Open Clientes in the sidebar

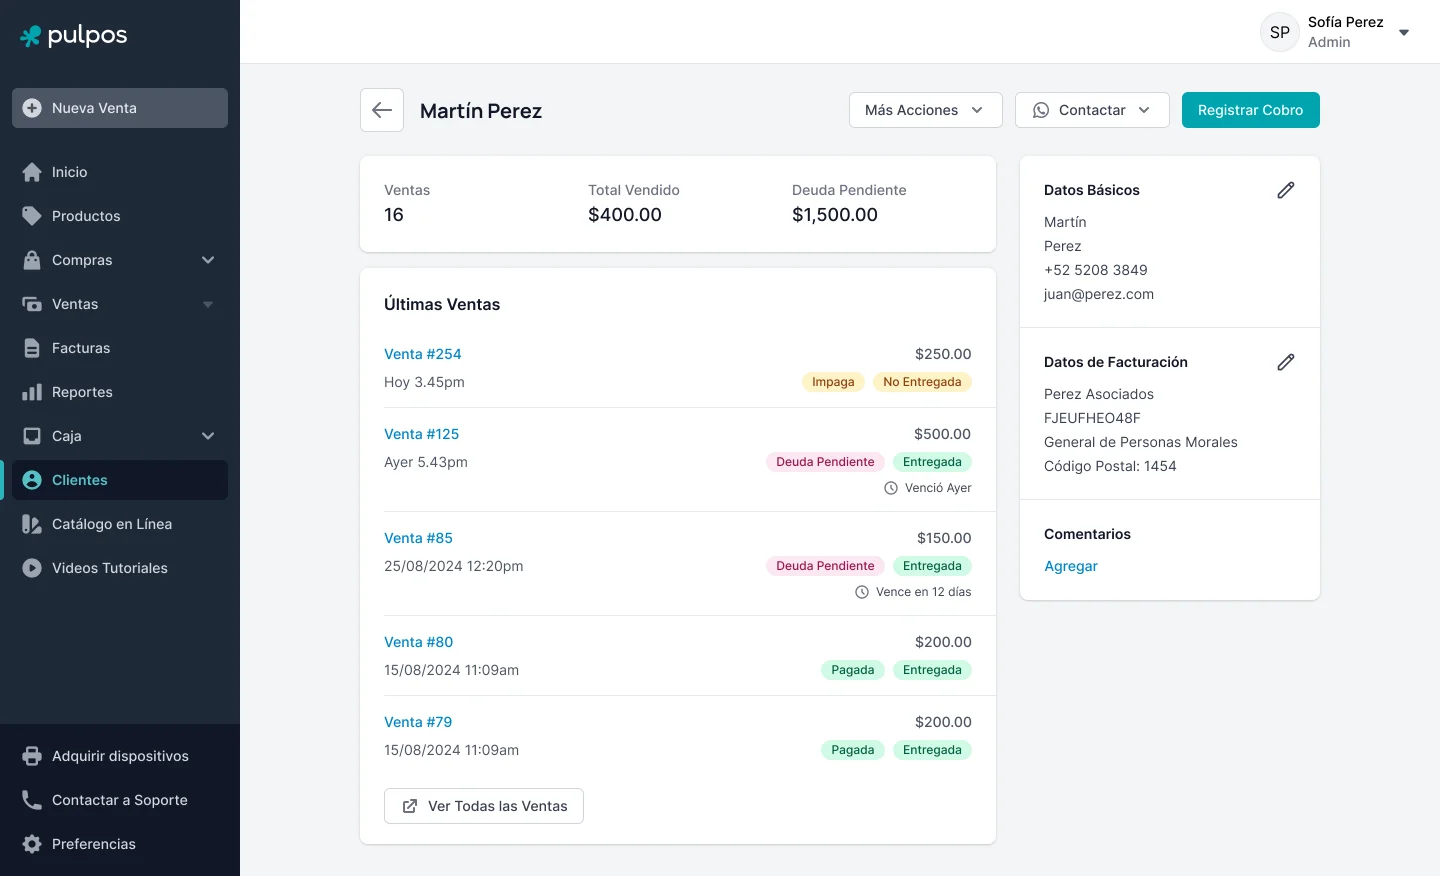pos(120,480)
